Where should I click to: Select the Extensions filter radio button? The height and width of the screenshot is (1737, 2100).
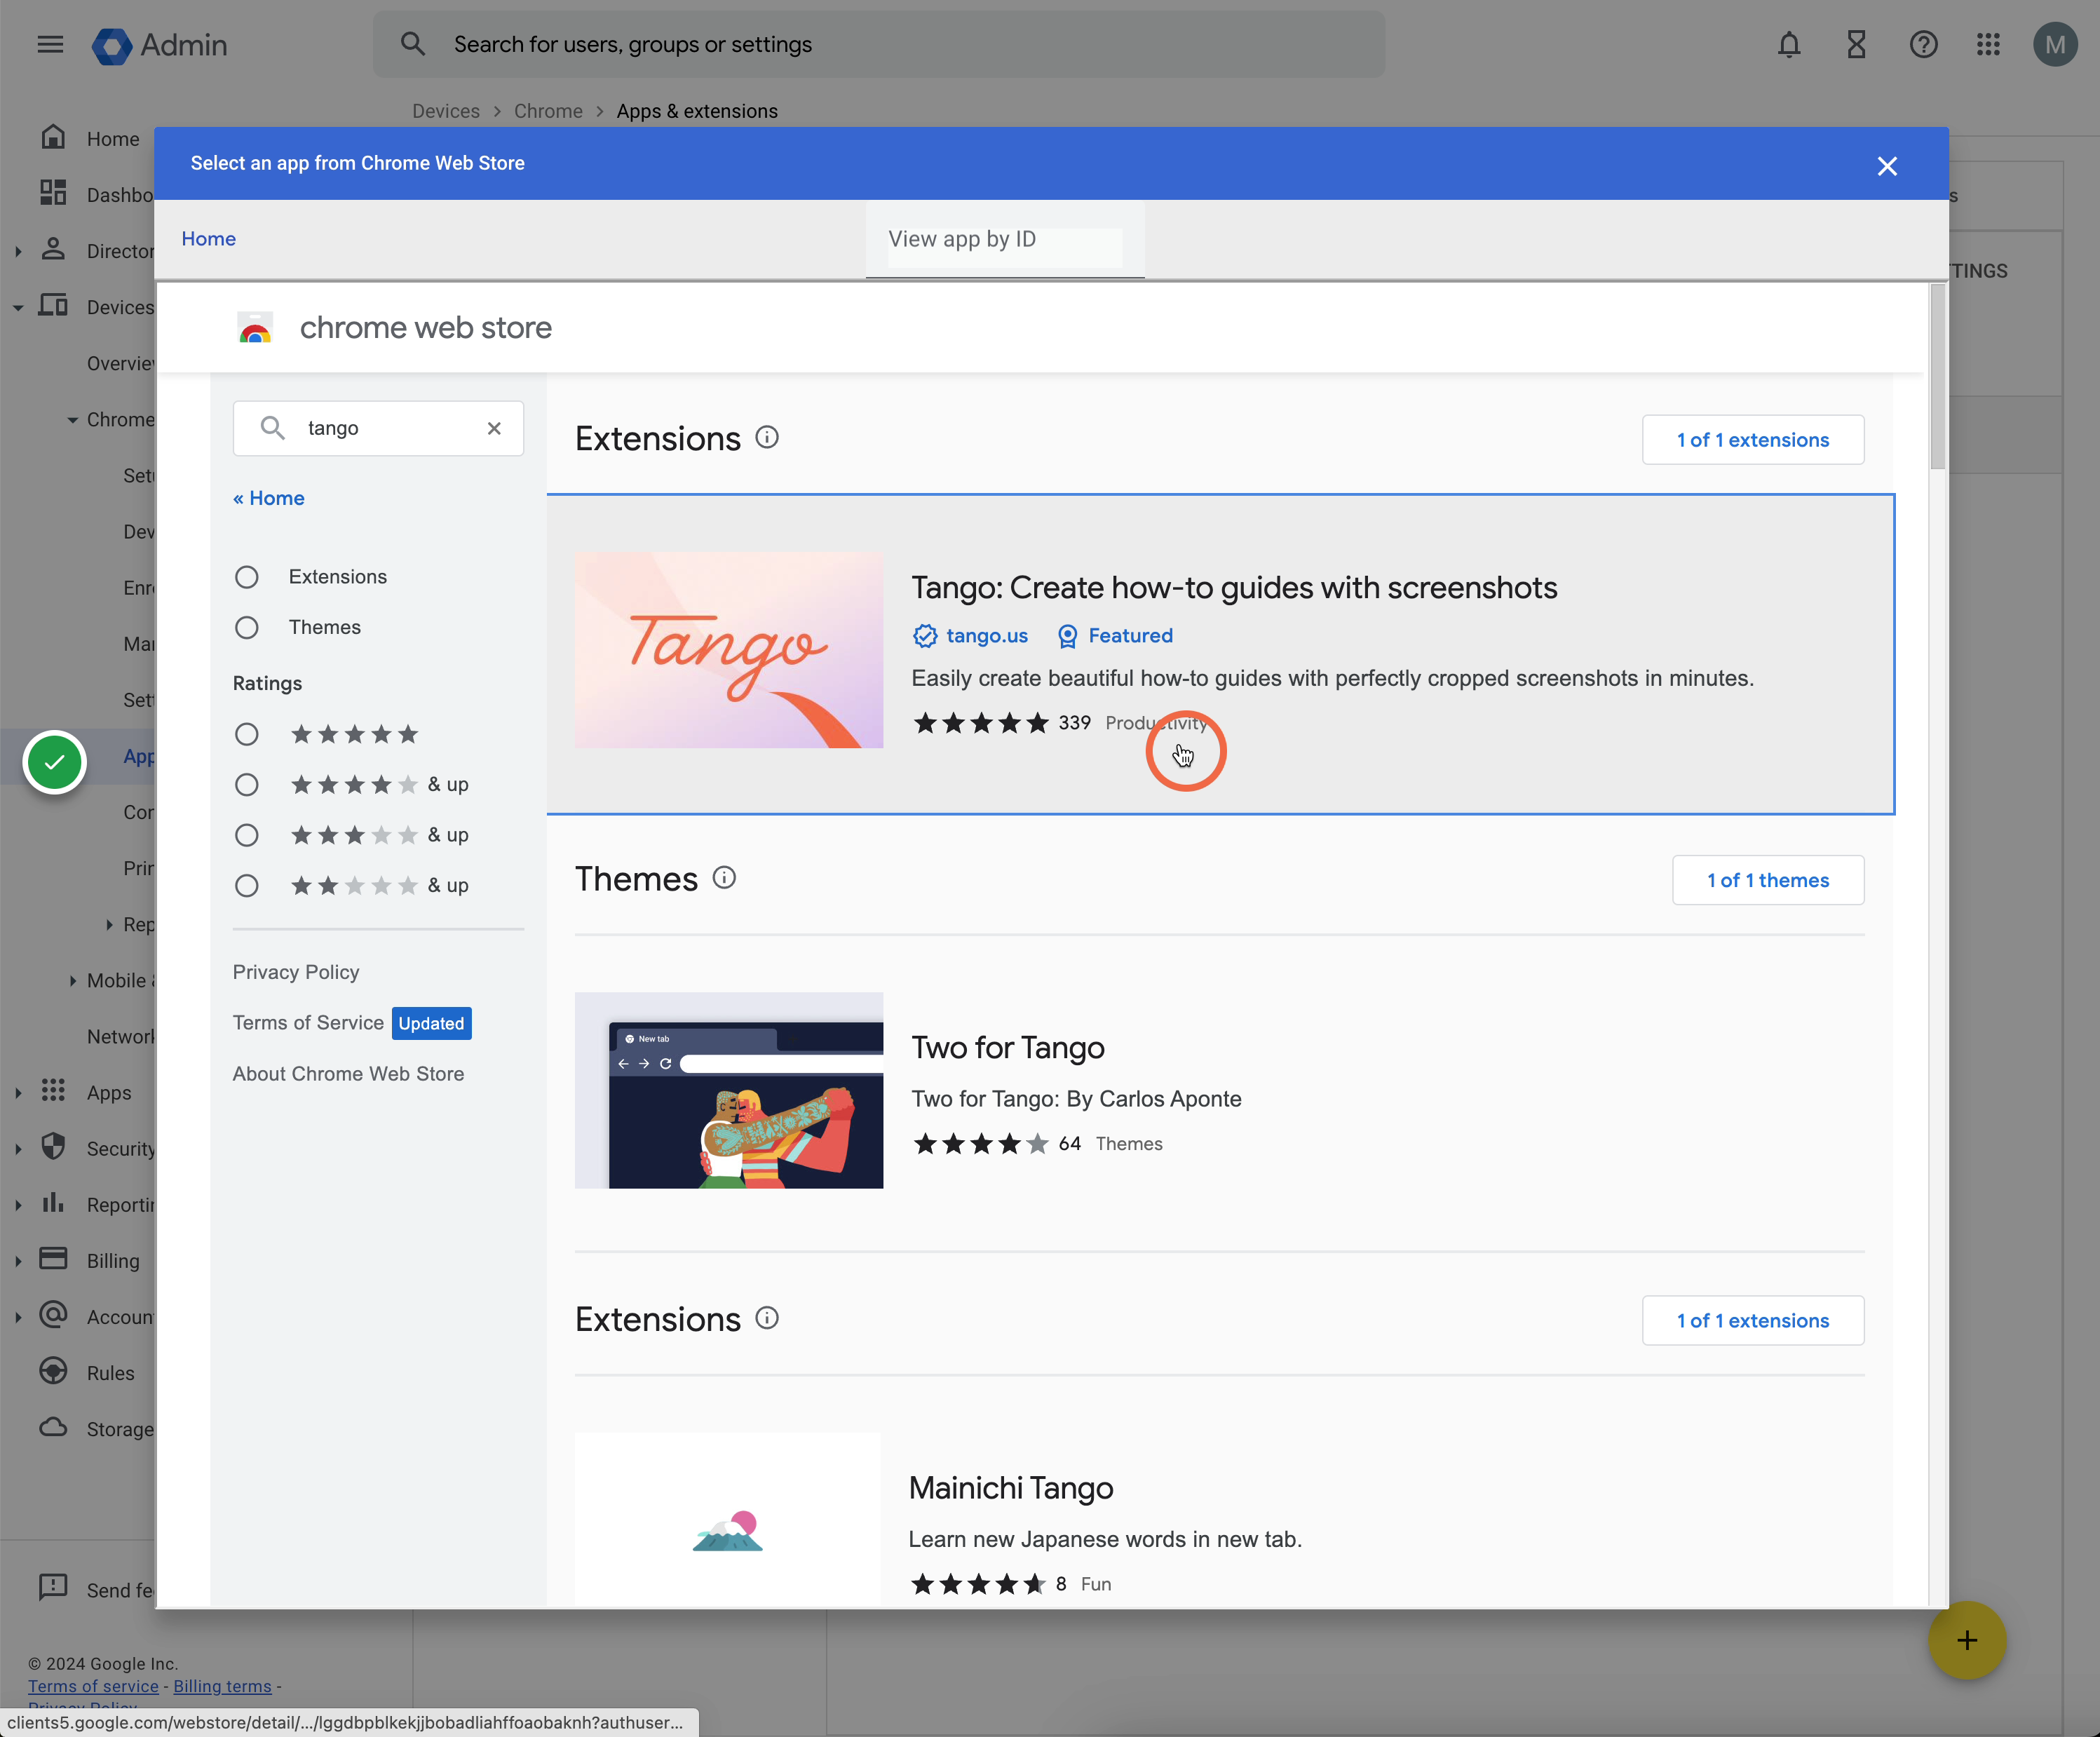[247, 577]
